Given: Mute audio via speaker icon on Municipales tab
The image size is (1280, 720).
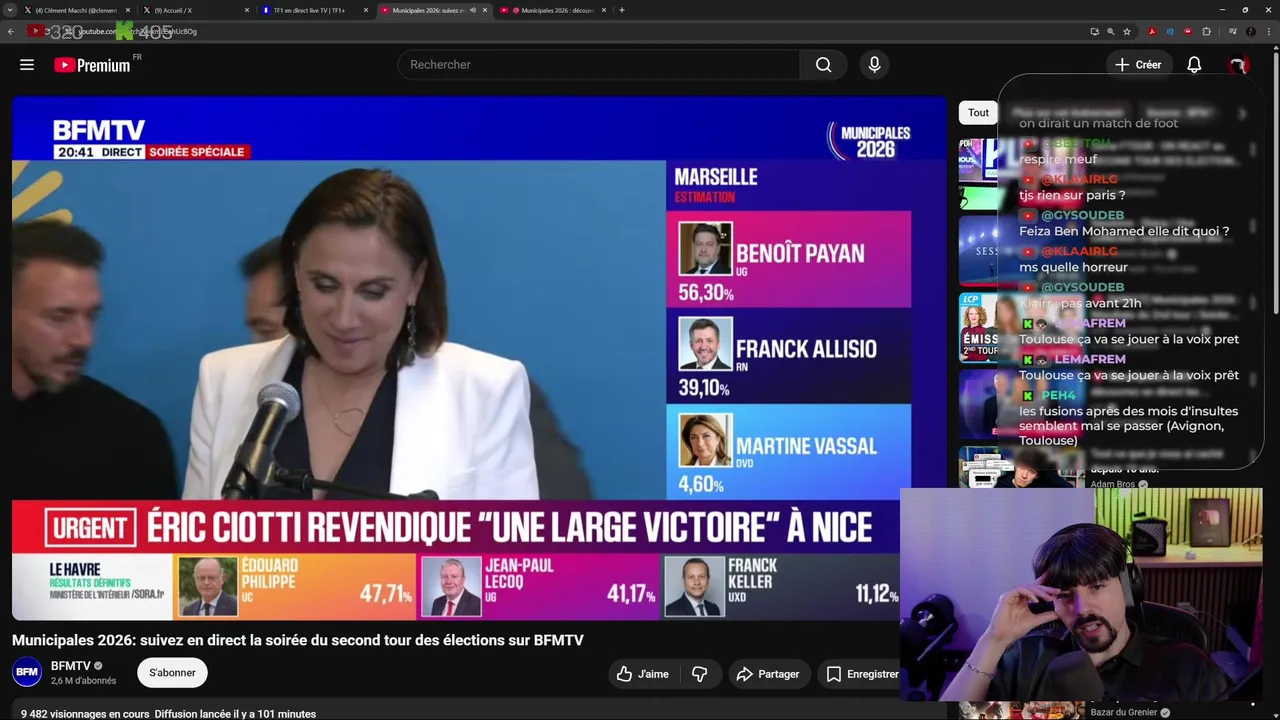Looking at the screenshot, I should coord(473,10).
